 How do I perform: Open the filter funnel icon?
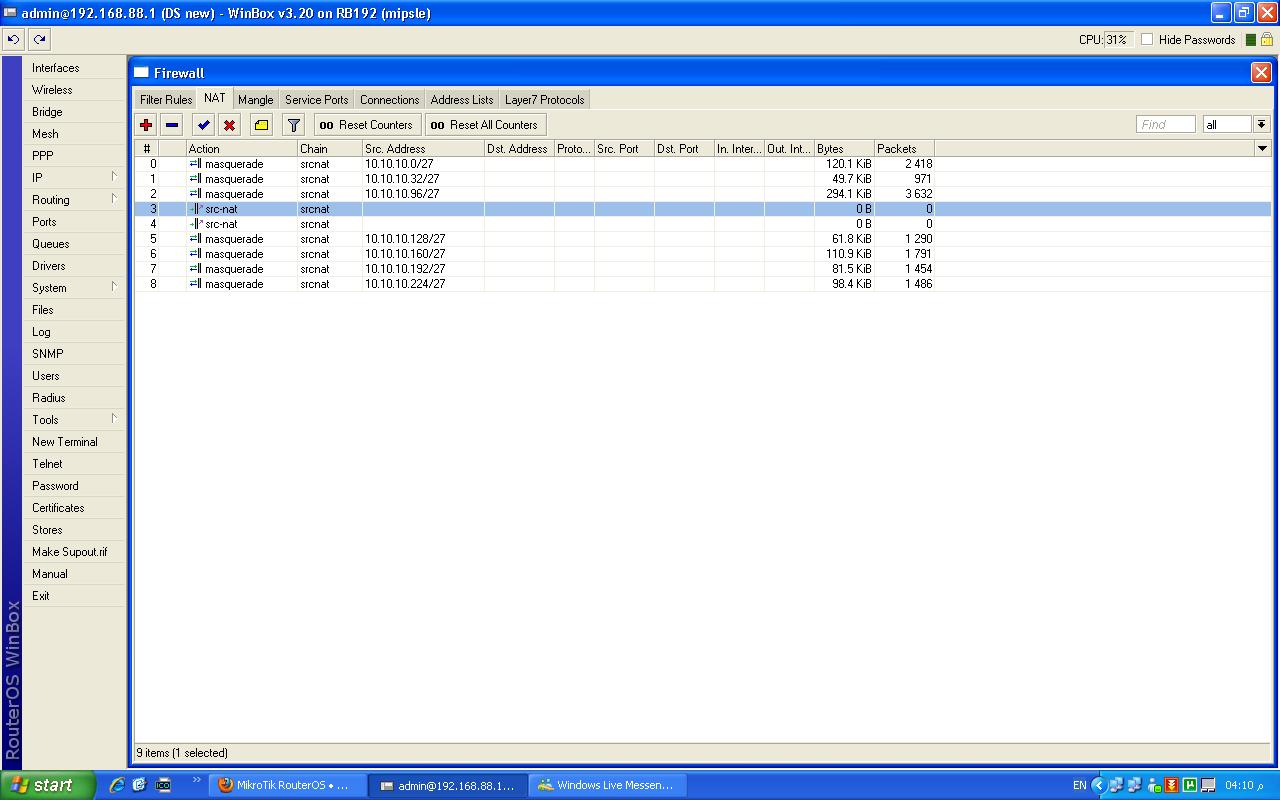[x=293, y=125]
